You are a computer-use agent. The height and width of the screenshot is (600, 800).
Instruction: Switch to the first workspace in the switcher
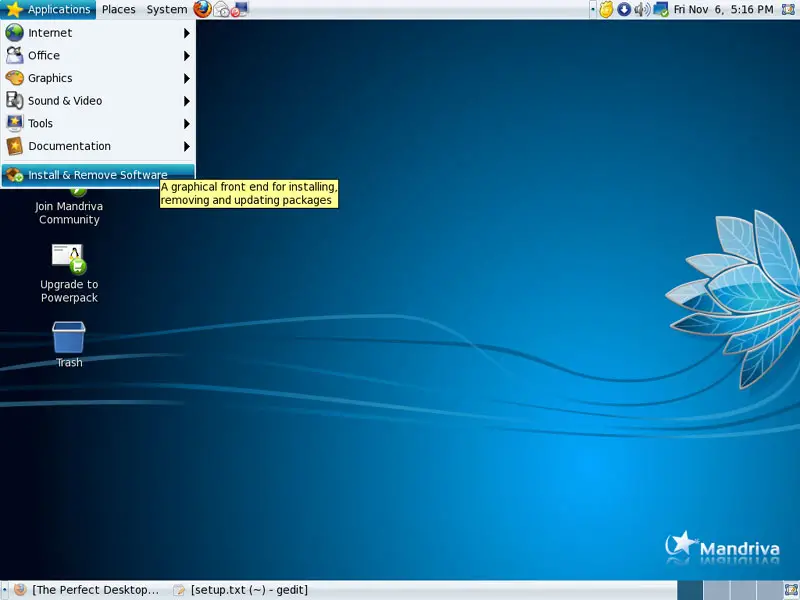click(690, 590)
